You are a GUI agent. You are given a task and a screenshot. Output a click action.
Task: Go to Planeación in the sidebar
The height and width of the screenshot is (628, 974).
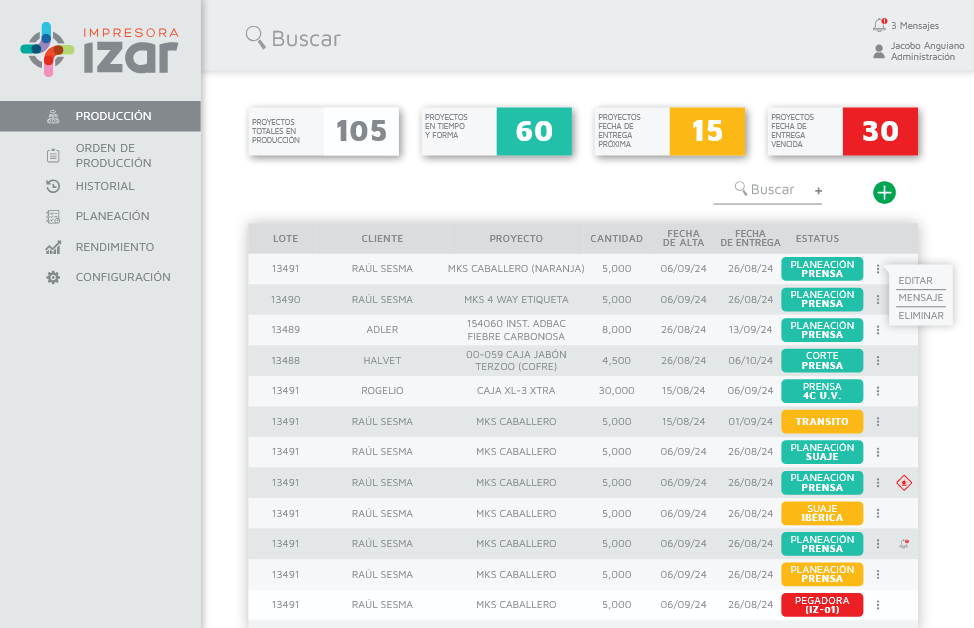tap(112, 216)
